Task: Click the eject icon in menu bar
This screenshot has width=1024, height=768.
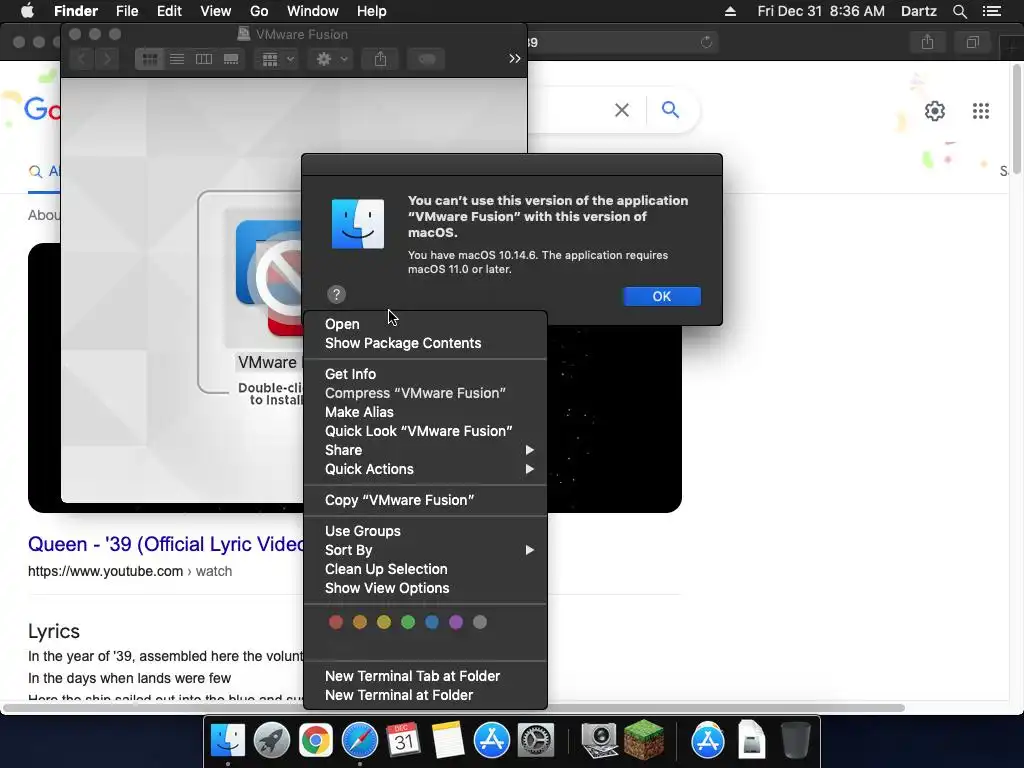Action: click(730, 11)
